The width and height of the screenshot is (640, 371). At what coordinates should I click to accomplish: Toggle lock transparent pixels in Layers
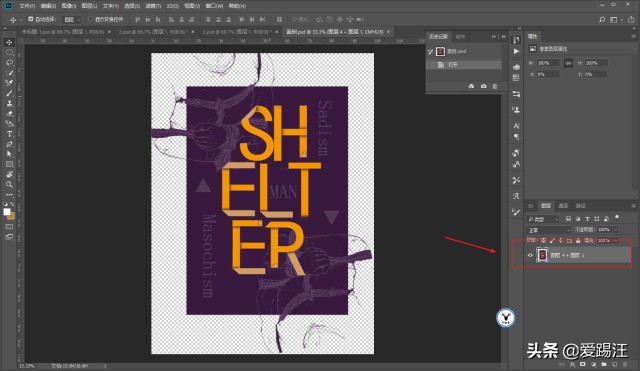[x=543, y=241]
